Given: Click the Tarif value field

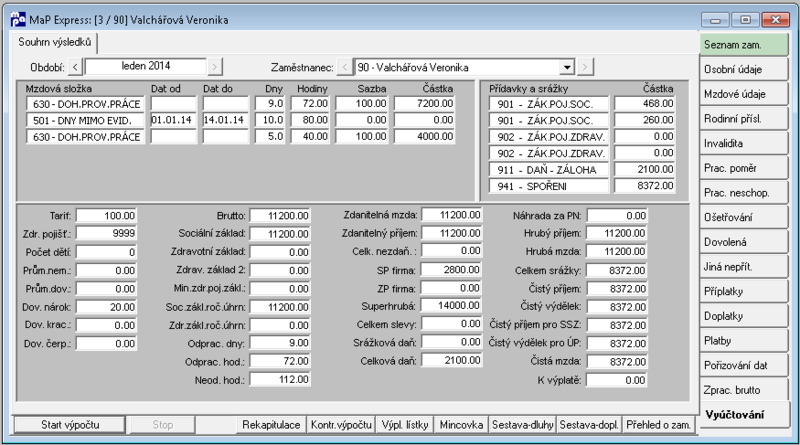Looking at the screenshot, I should tap(106, 216).
